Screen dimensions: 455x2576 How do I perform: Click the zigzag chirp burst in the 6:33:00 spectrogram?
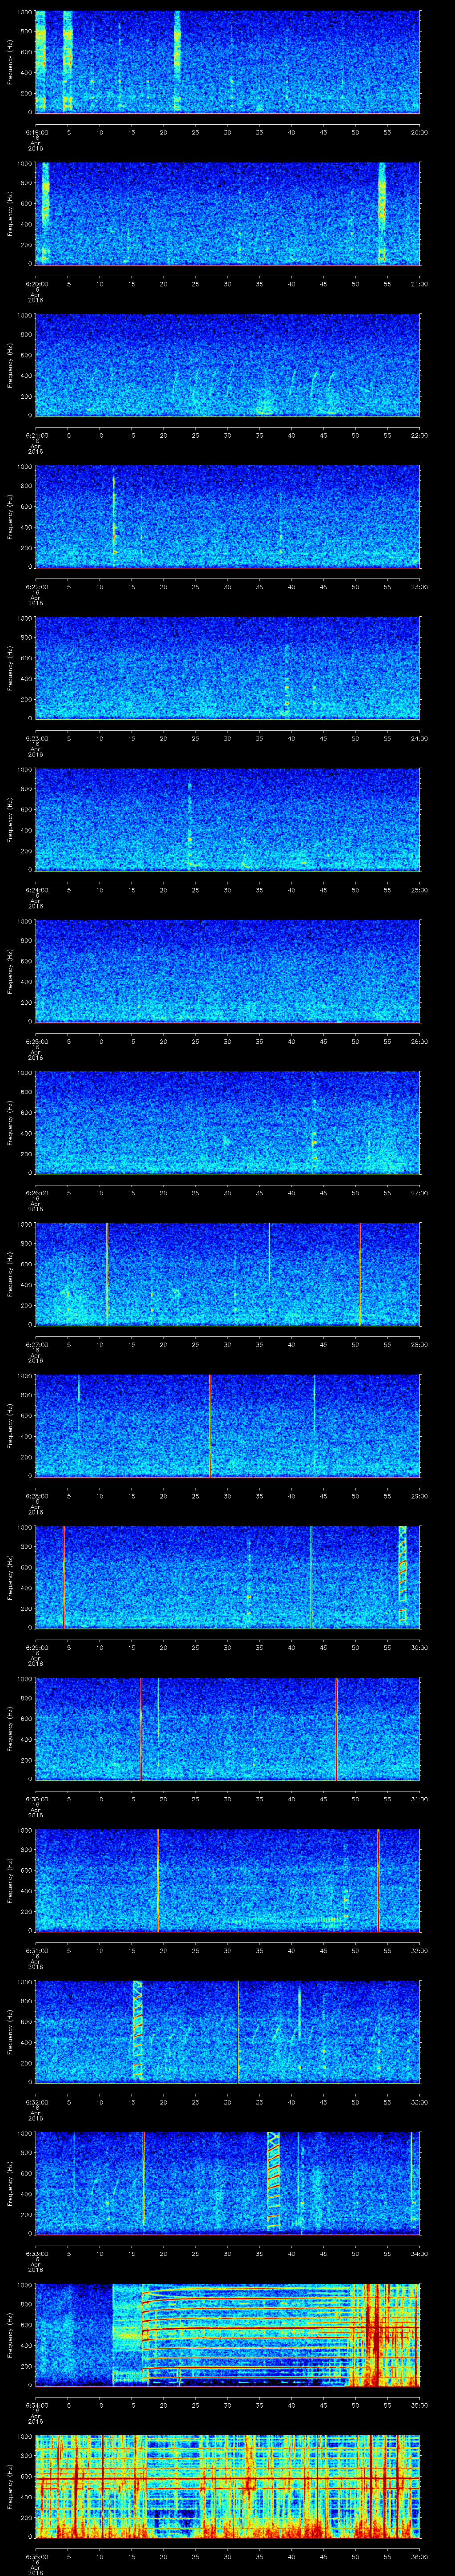(x=273, y=2182)
